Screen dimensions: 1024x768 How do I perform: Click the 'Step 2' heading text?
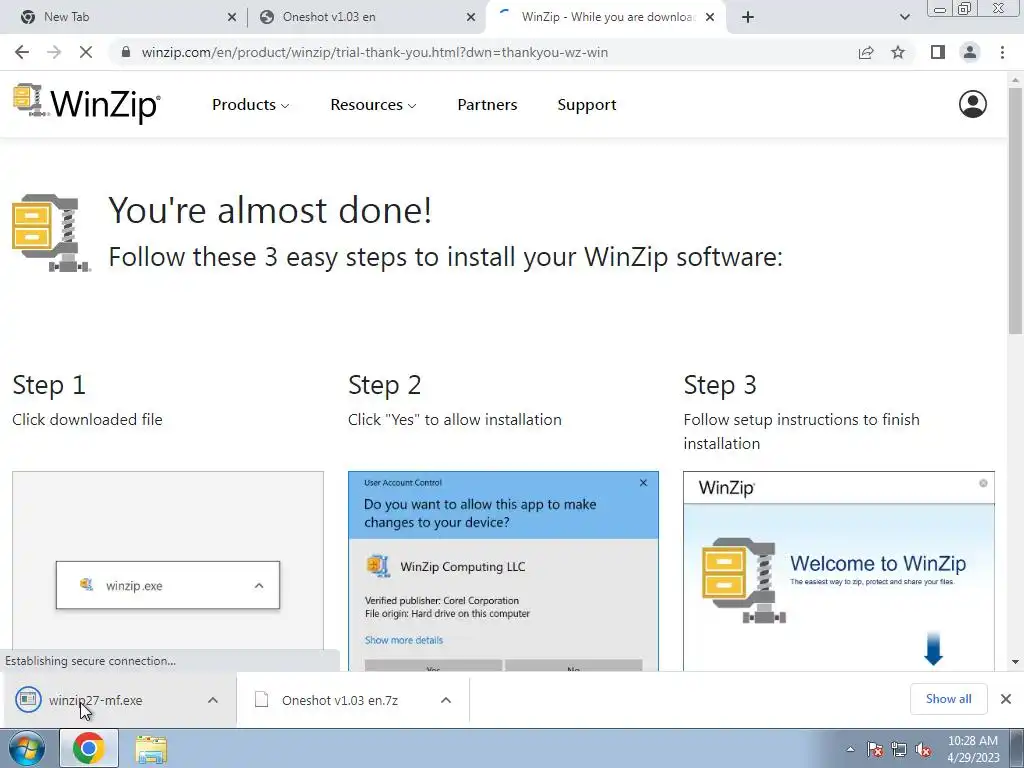(x=385, y=385)
